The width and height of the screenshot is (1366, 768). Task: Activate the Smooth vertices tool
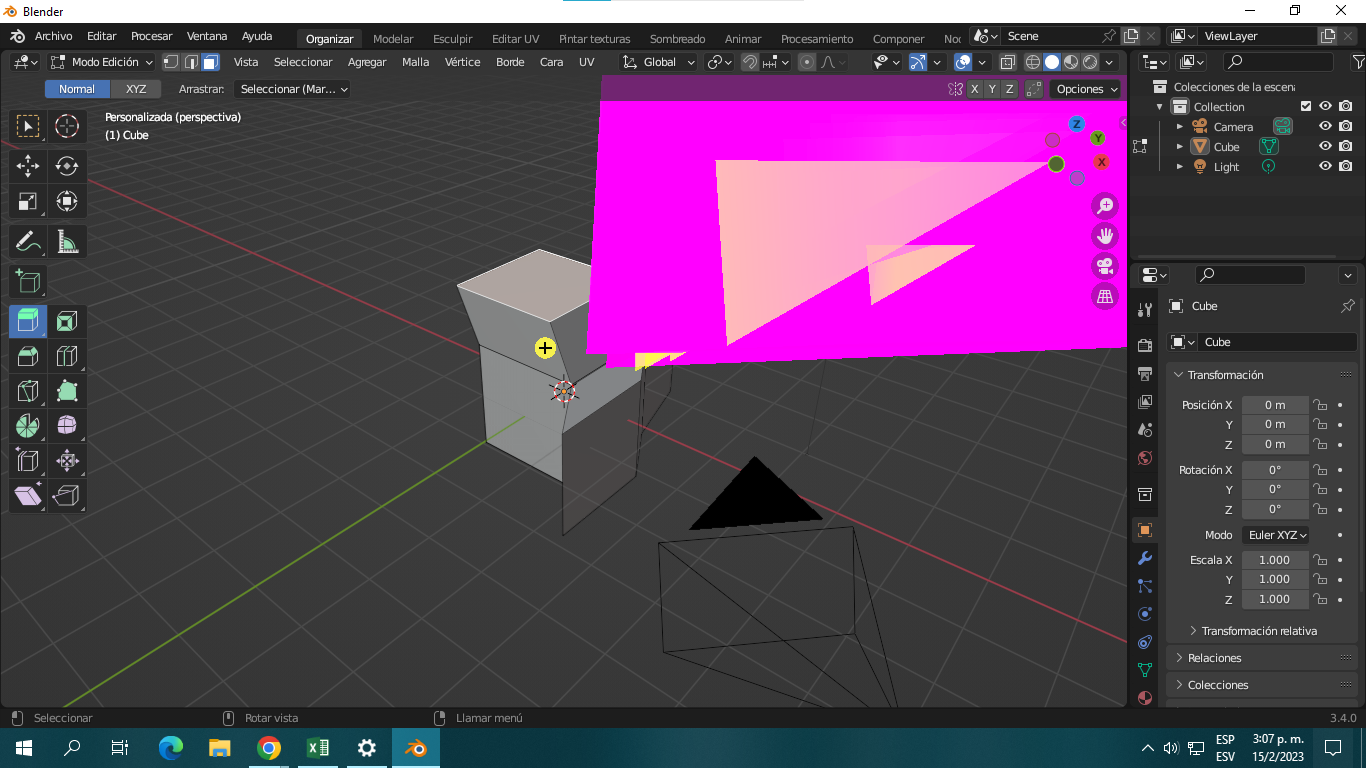click(67, 426)
